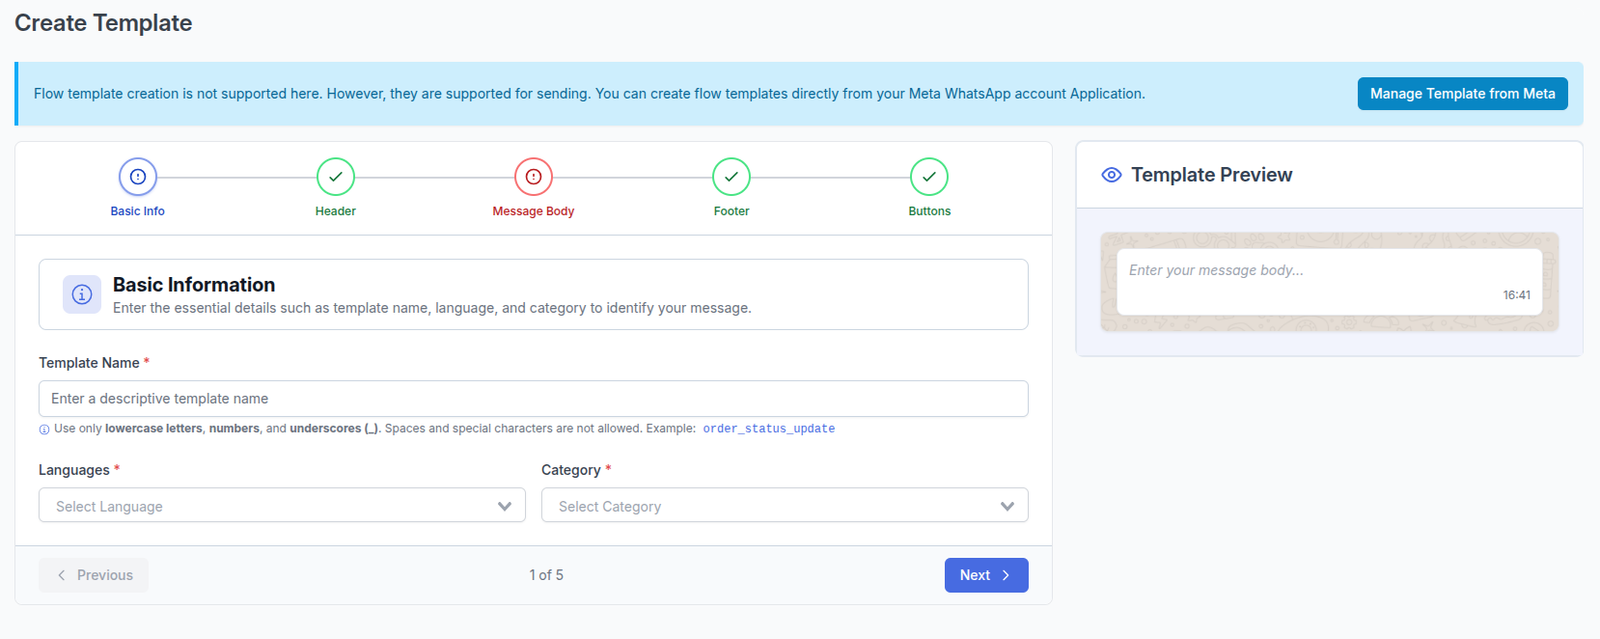Switch to the Footer step label
Screen dimensions: 1600x639
click(x=731, y=211)
